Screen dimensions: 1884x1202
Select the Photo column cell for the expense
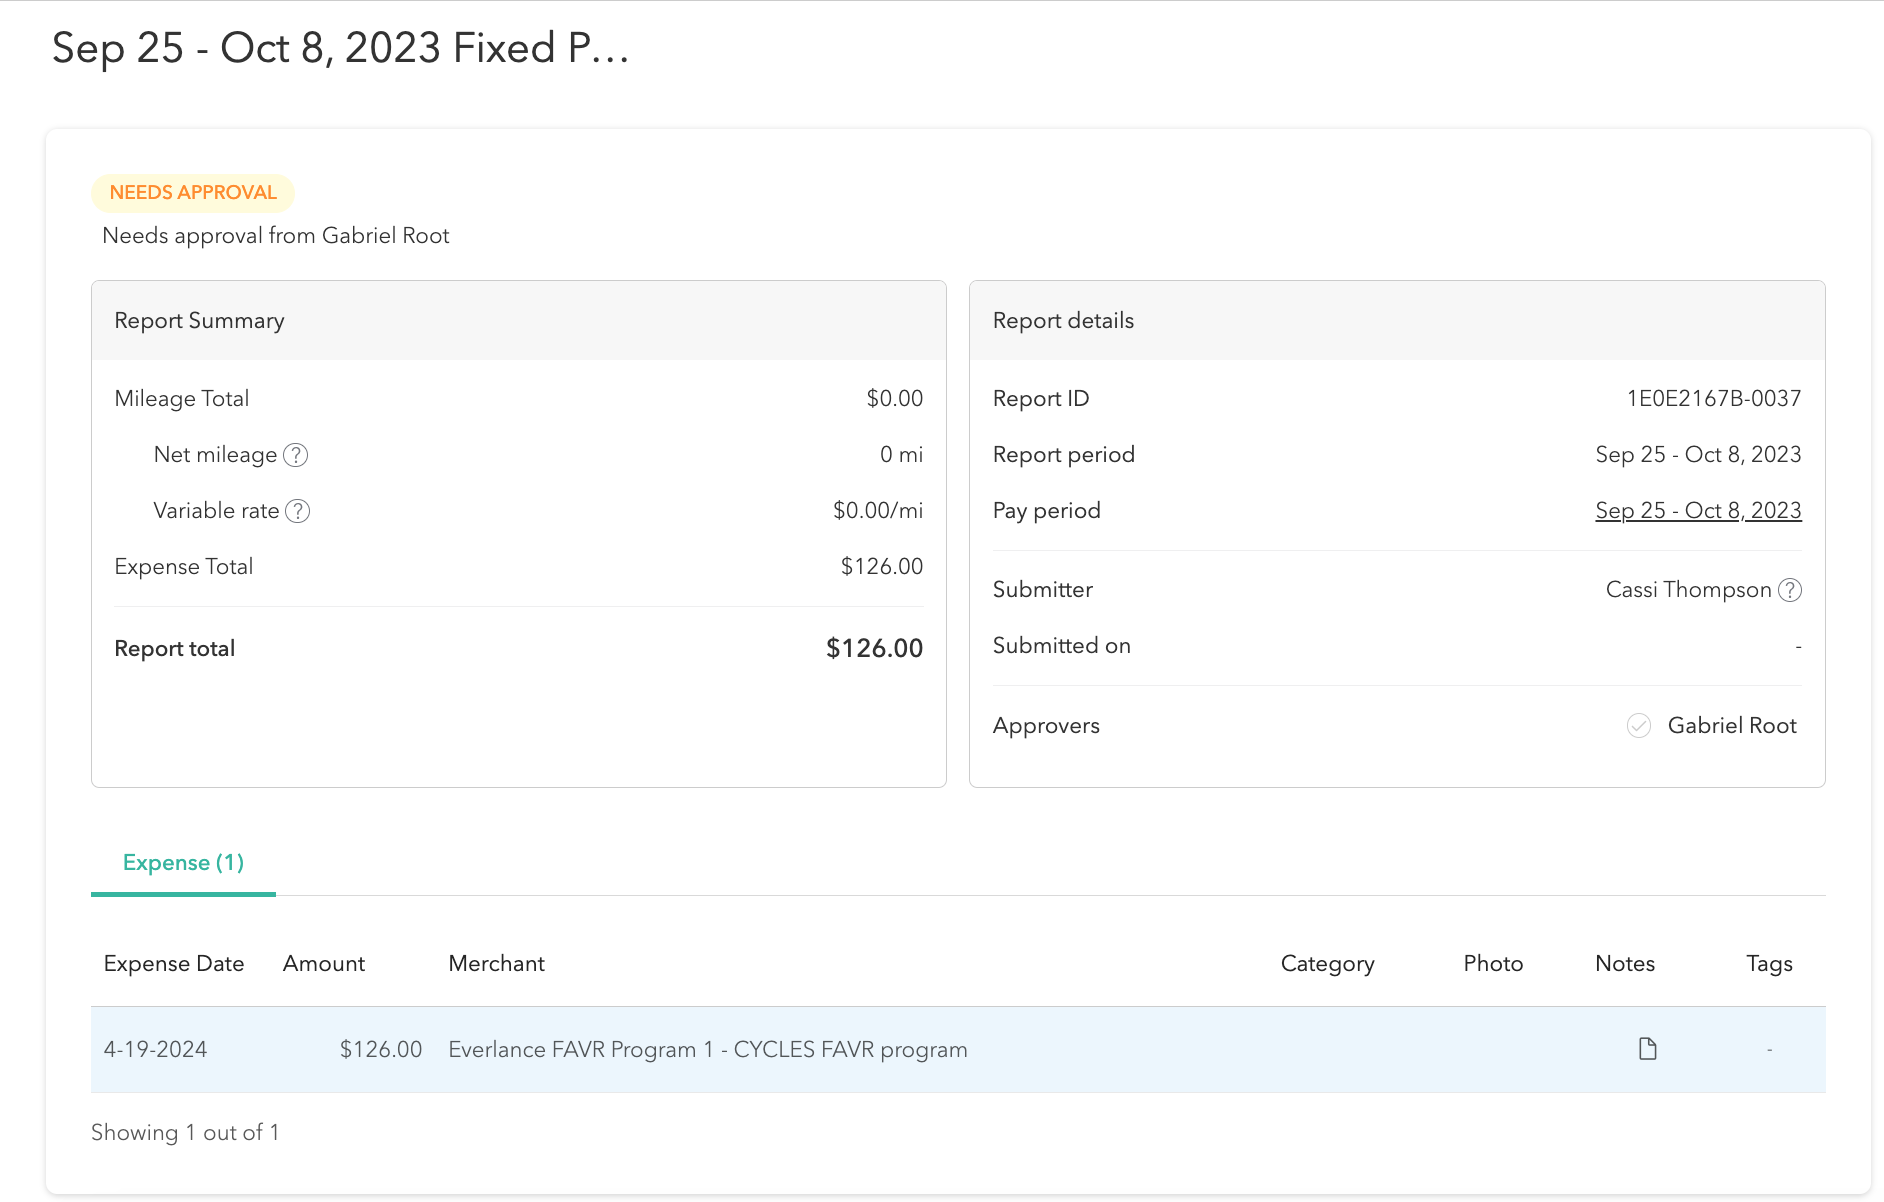[x=1493, y=1049]
